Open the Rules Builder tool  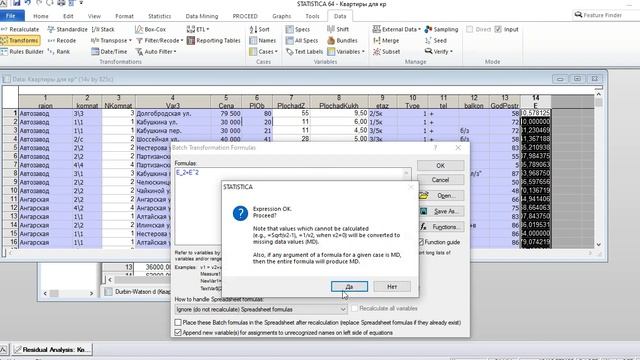[22, 52]
